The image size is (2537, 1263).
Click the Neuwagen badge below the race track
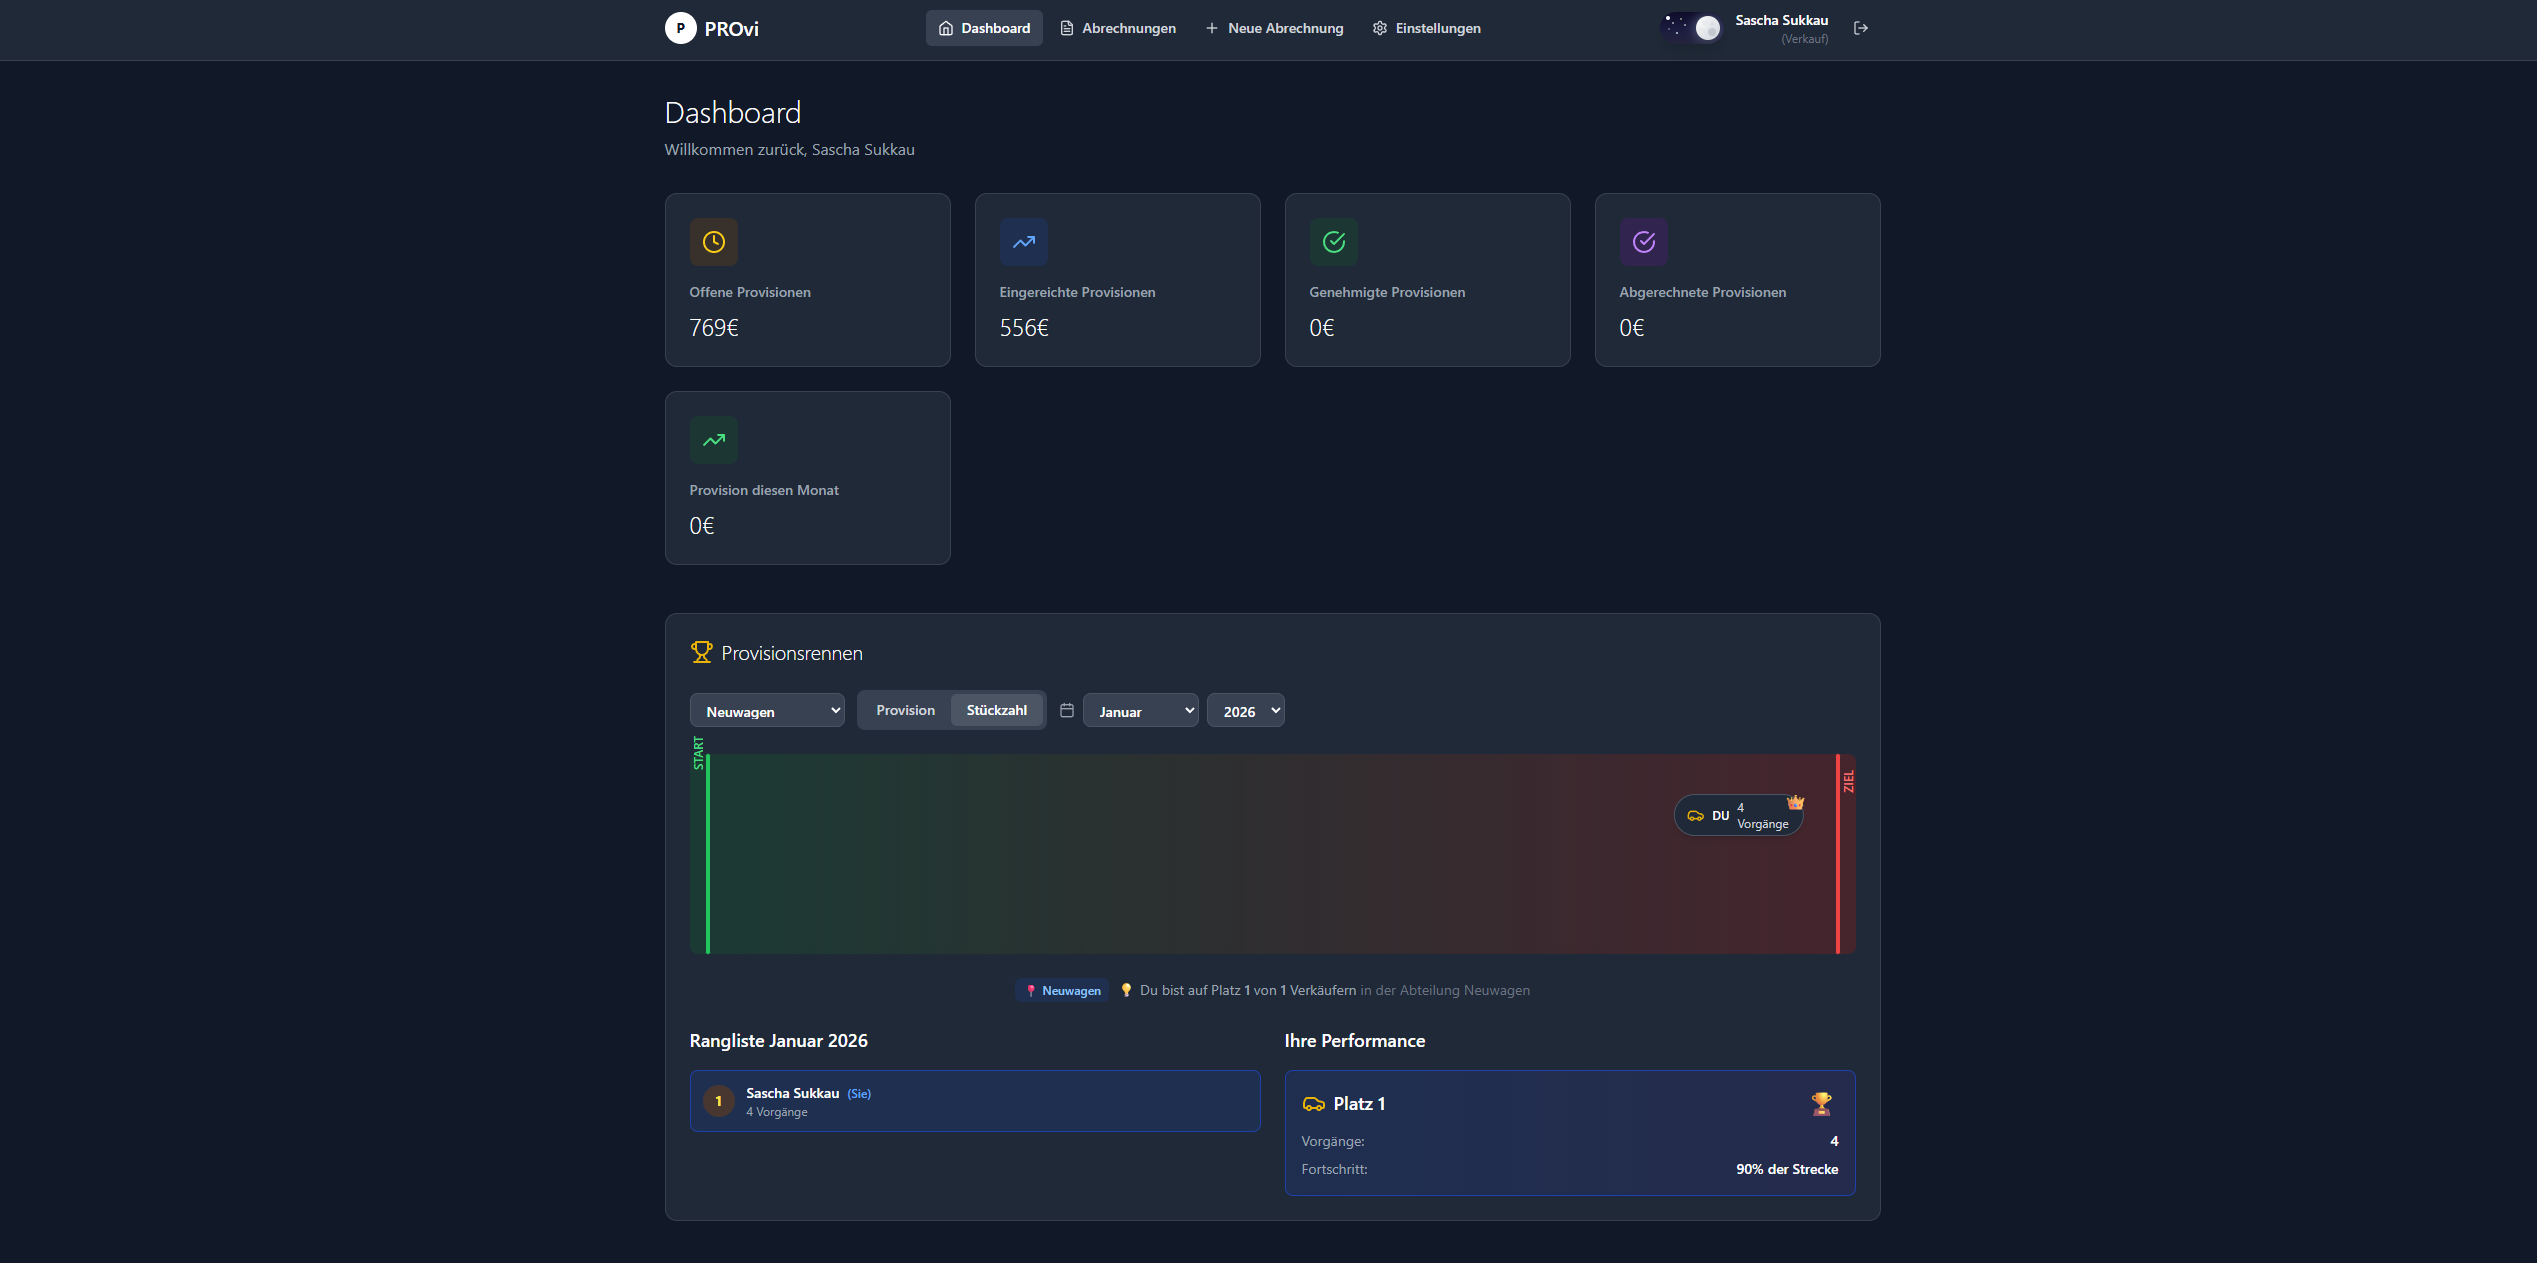coord(1062,990)
